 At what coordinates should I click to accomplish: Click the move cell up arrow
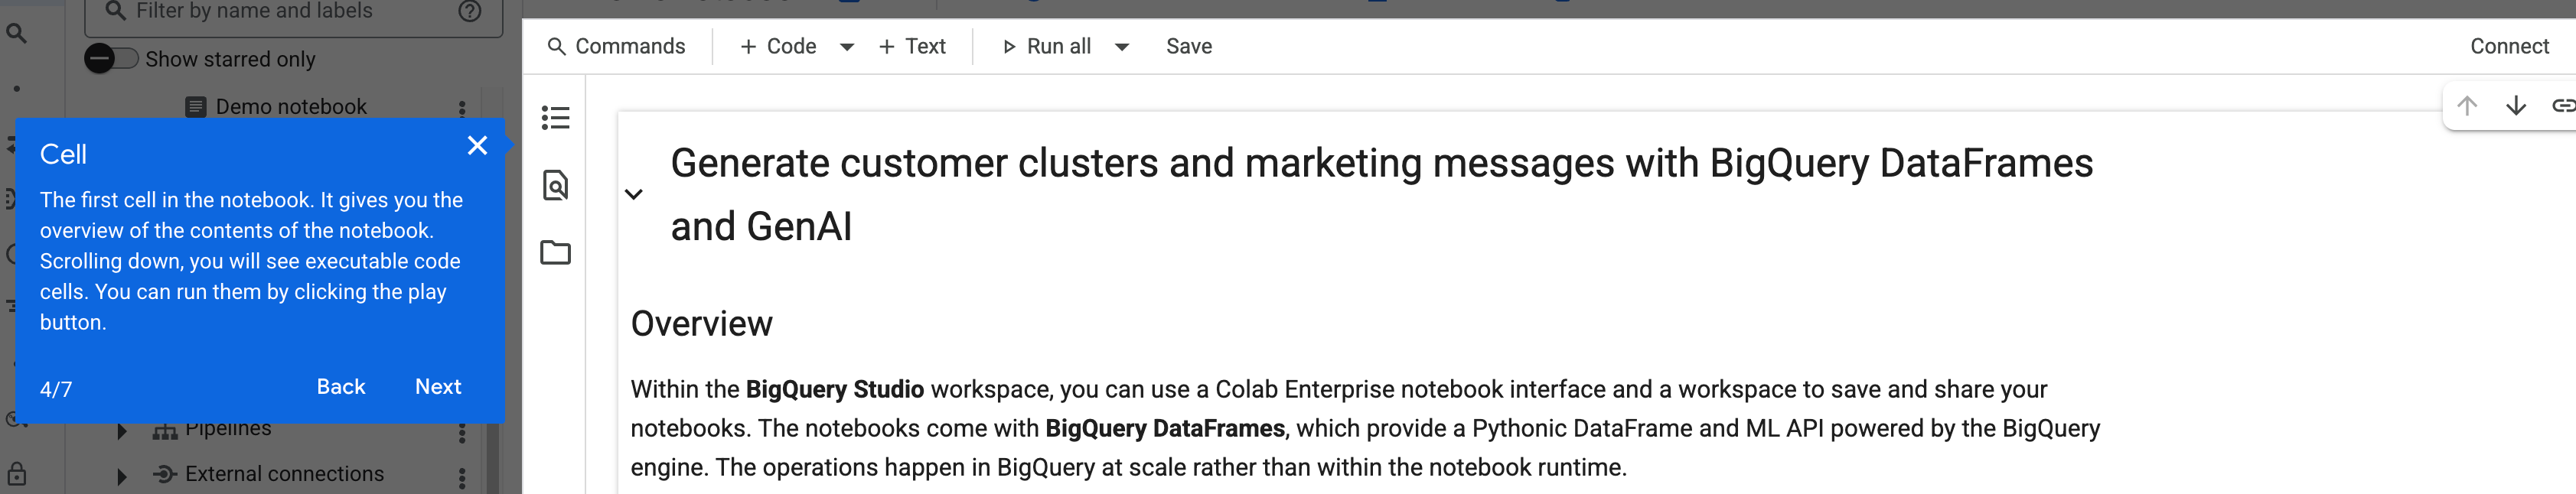coord(2467,105)
